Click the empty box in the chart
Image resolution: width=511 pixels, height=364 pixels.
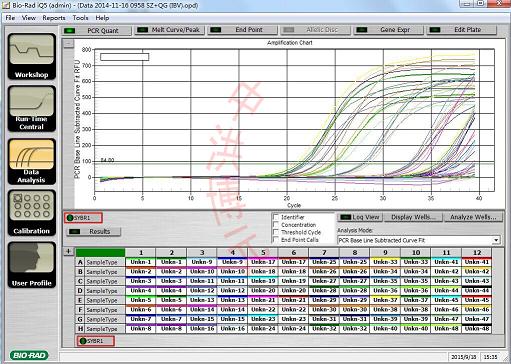(x=124, y=57)
